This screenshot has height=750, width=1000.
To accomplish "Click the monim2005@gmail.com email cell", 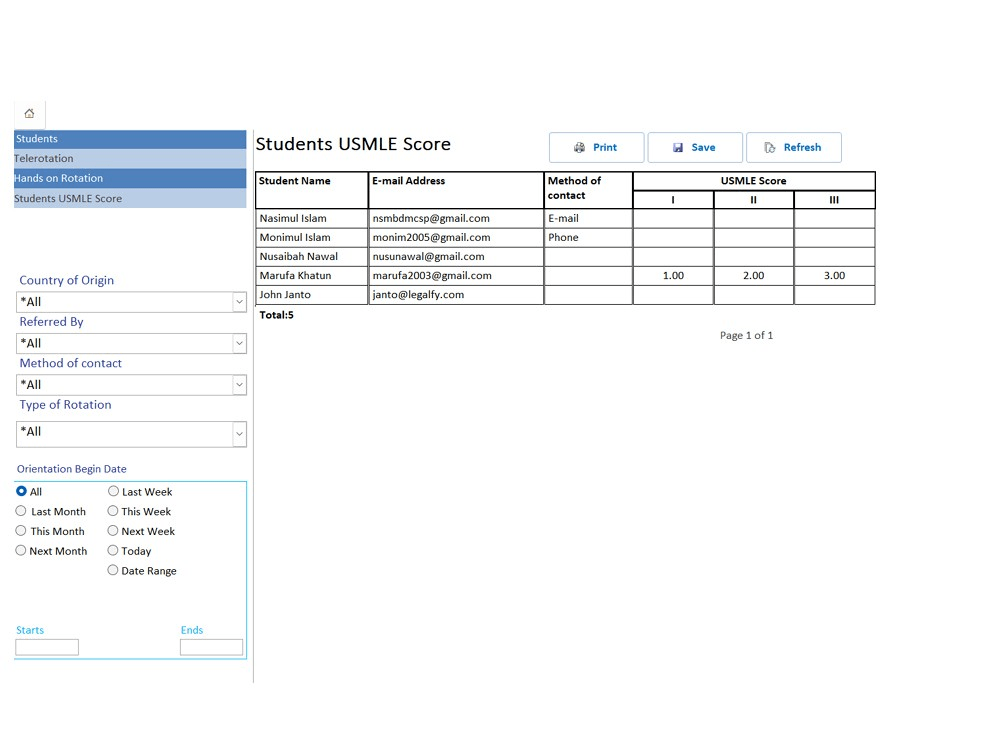I will [456, 237].
